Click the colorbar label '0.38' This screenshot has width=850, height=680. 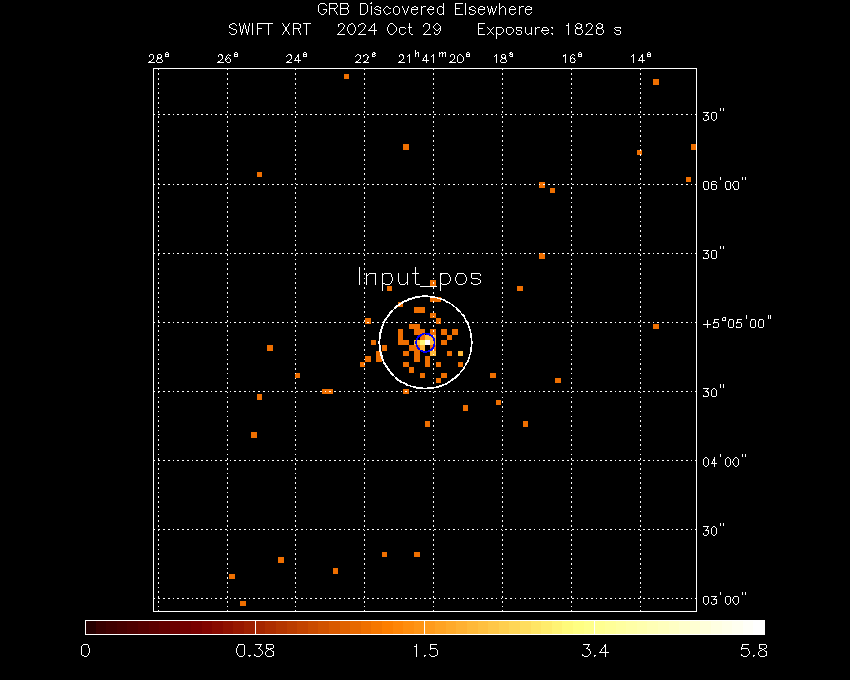point(255,651)
